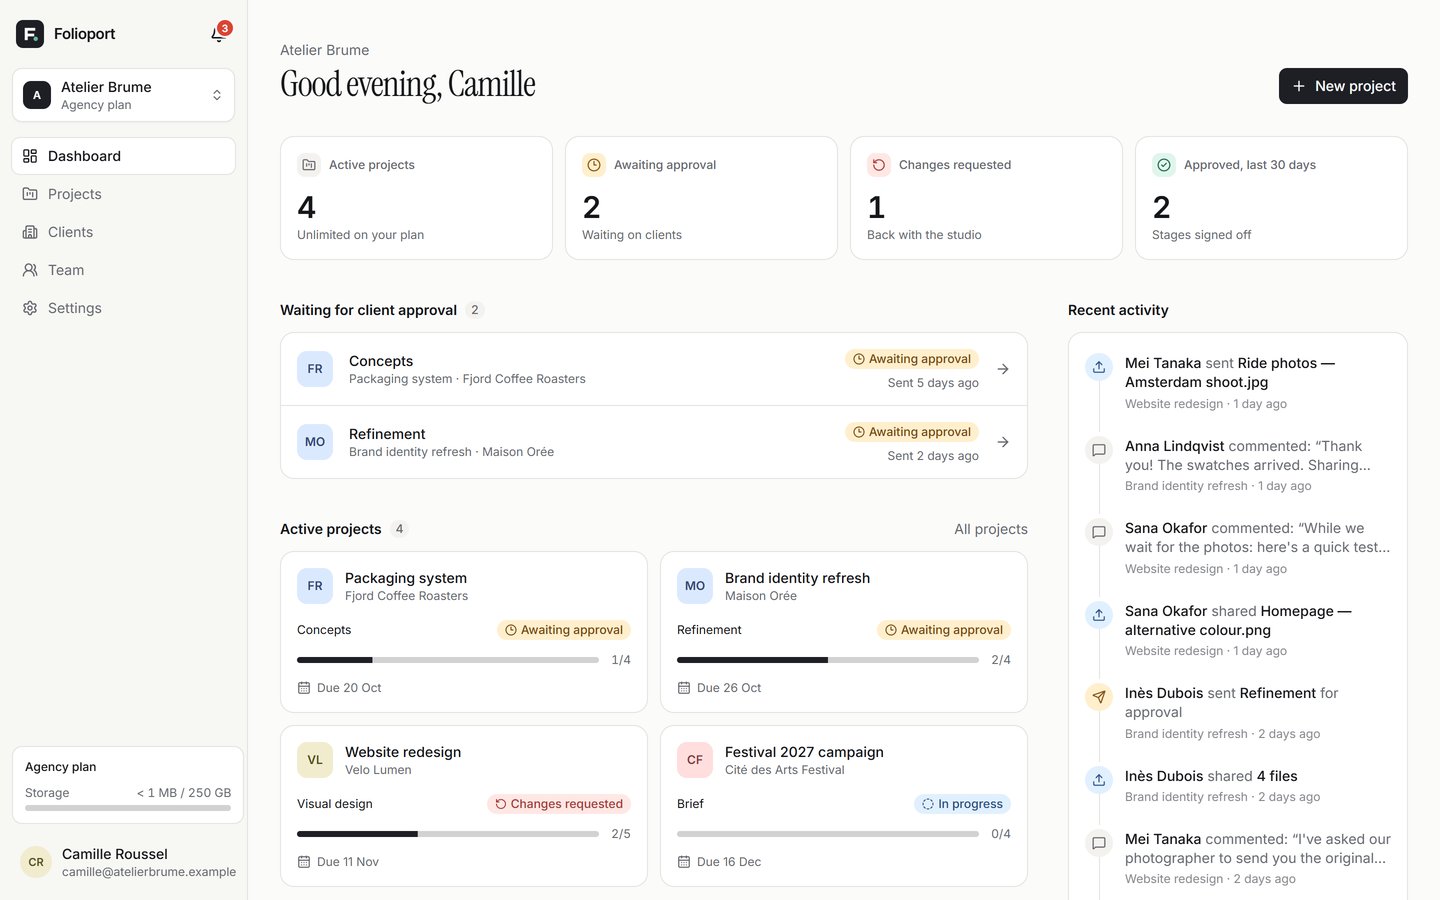Create a New project

pos(1343,86)
